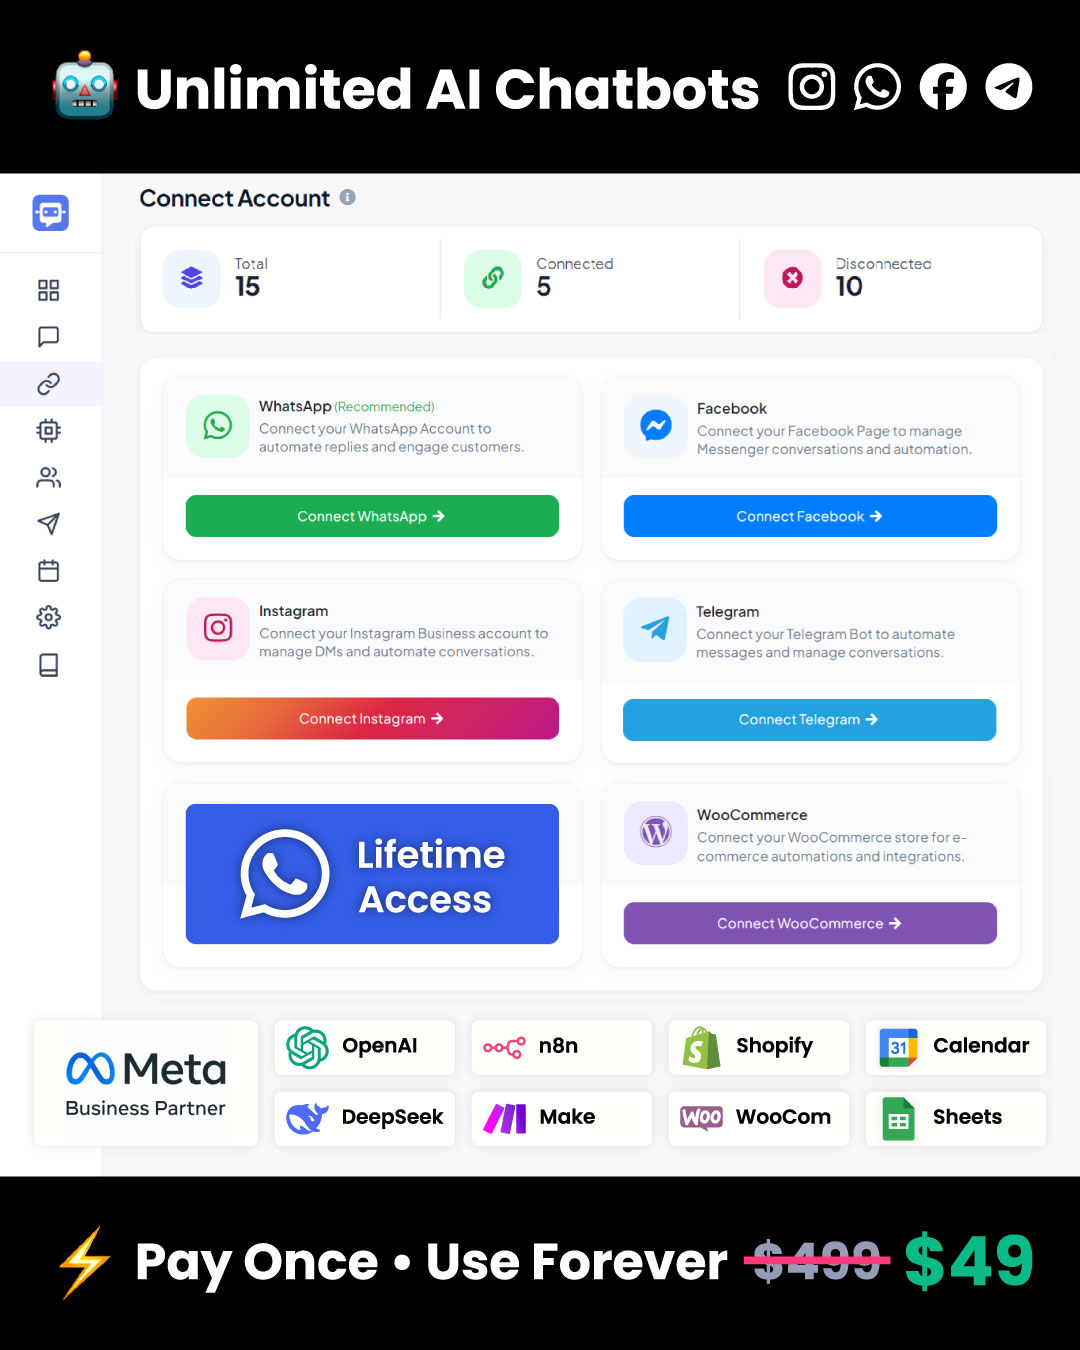Click the WooCom integration tile
1080x1350 pixels.
pos(759,1118)
